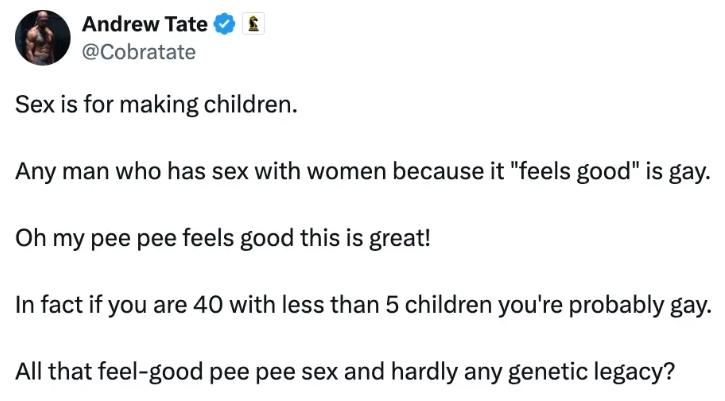725x401 pixels.
Task: Open the Andrew Tate display name
Action: point(145,24)
